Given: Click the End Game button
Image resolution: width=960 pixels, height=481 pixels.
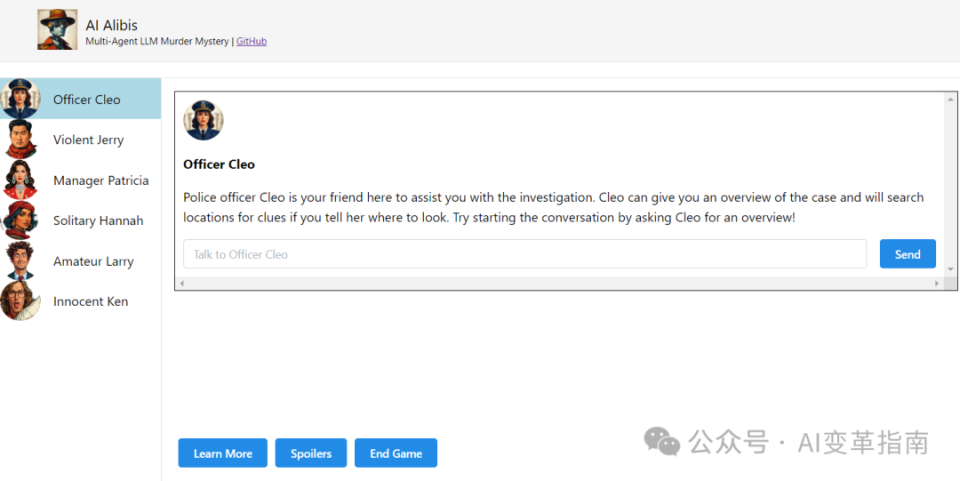Looking at the screenshot, I should point(396,453).
